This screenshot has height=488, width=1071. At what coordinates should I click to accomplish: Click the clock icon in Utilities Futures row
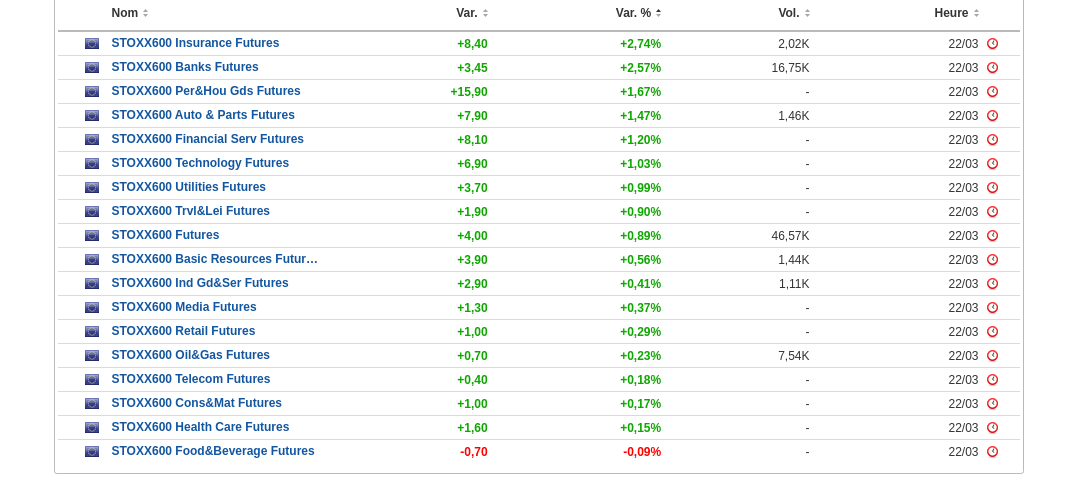click(992, 188)
